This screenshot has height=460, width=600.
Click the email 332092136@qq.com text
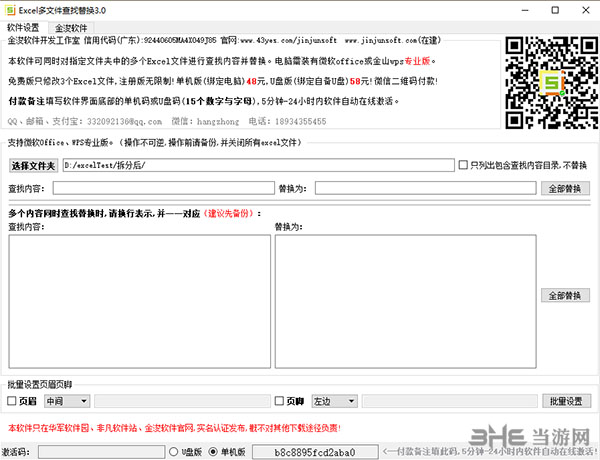click(x=124, y=122)
